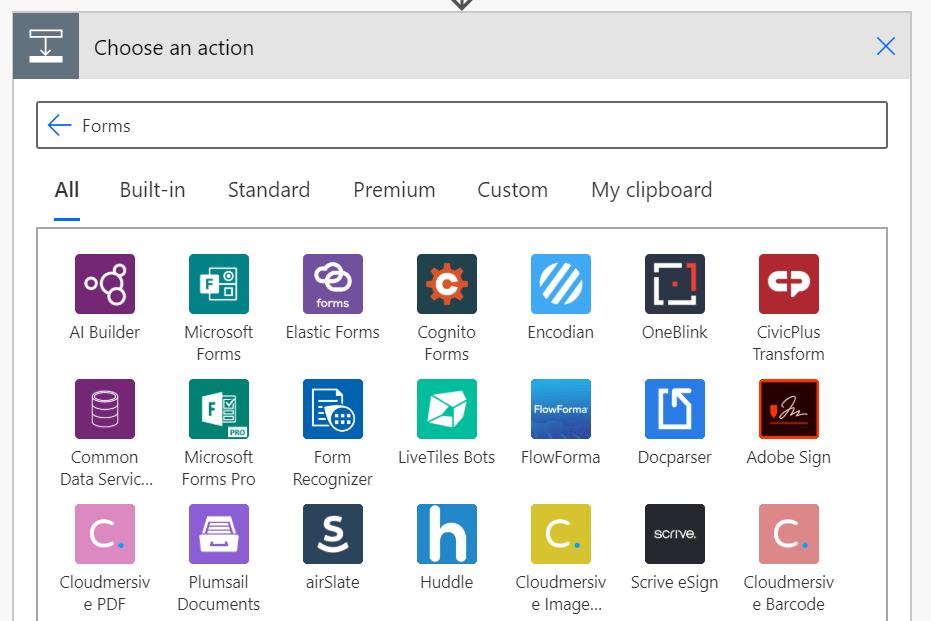Go to the Custom tab
Viewport: 931px width, 621px height.
coord(512,190)
